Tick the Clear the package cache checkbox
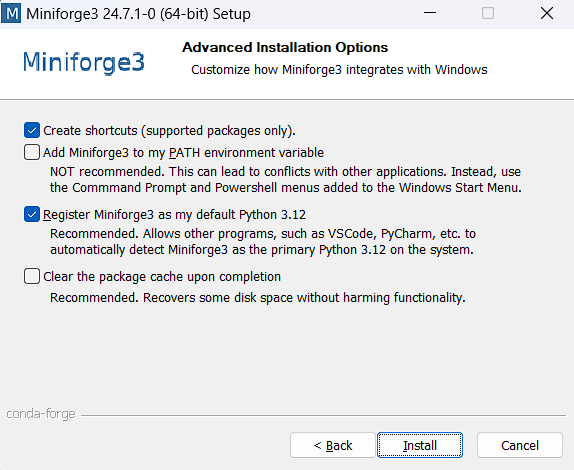The image size is (574, 470). coord(32,276)
